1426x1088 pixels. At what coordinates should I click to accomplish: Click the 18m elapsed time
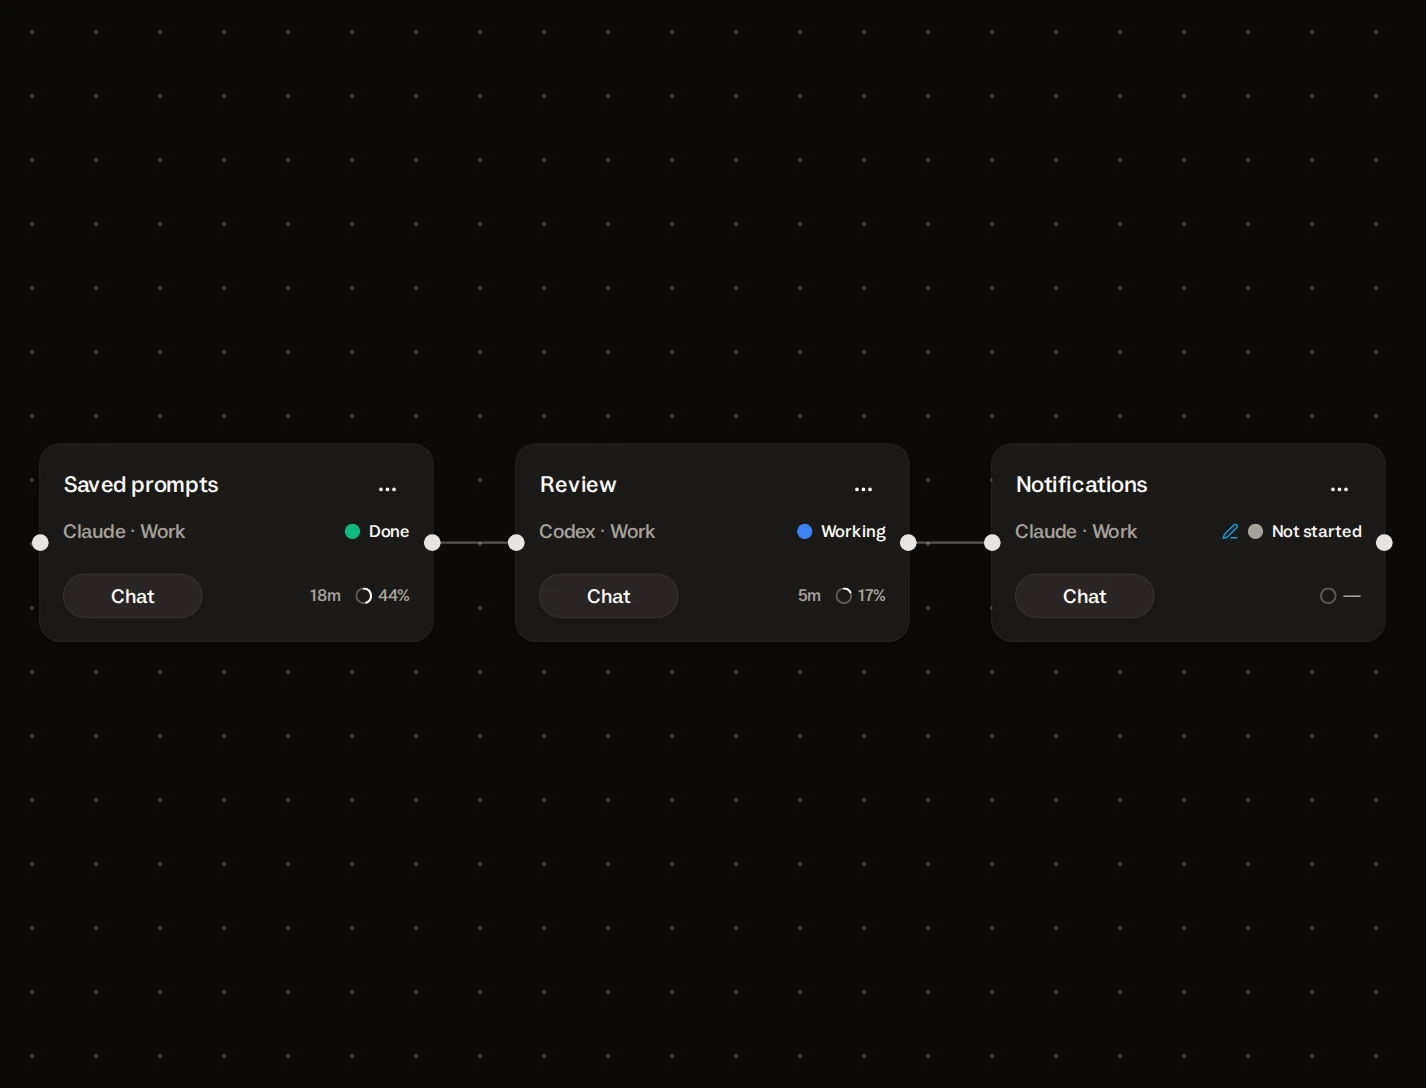coord(325,596)
